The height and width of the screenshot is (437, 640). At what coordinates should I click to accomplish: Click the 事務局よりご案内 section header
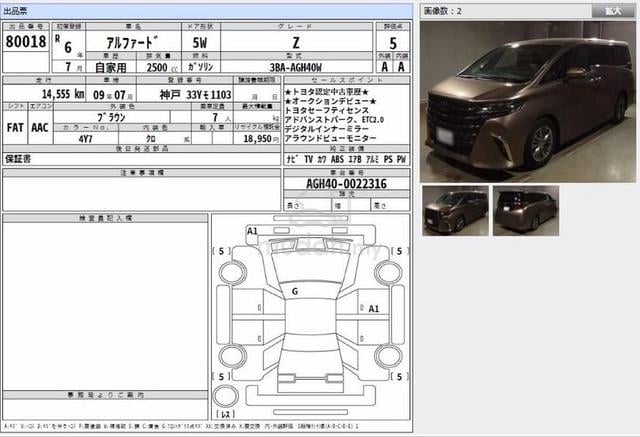click(105, 395)
